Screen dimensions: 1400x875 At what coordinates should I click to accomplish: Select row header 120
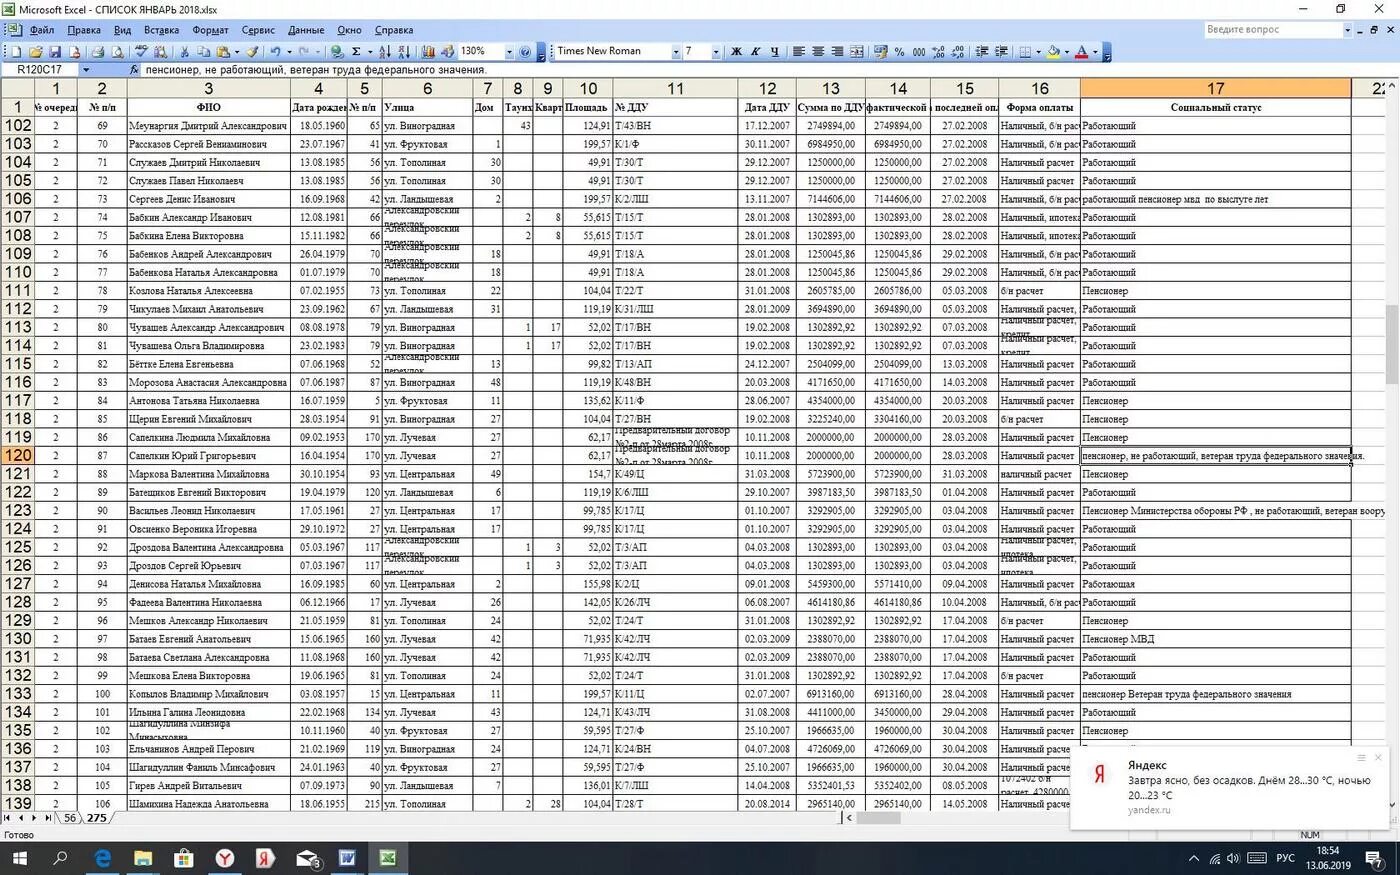coord(18,456)
